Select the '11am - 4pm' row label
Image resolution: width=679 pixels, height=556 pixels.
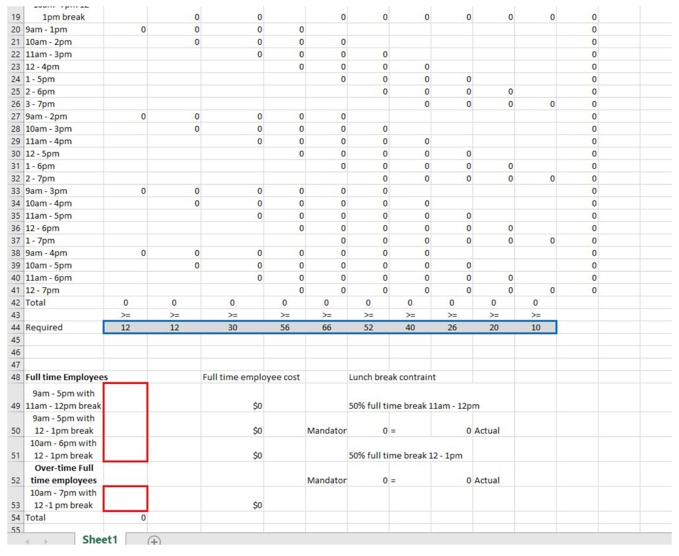(x=48, y=141)
